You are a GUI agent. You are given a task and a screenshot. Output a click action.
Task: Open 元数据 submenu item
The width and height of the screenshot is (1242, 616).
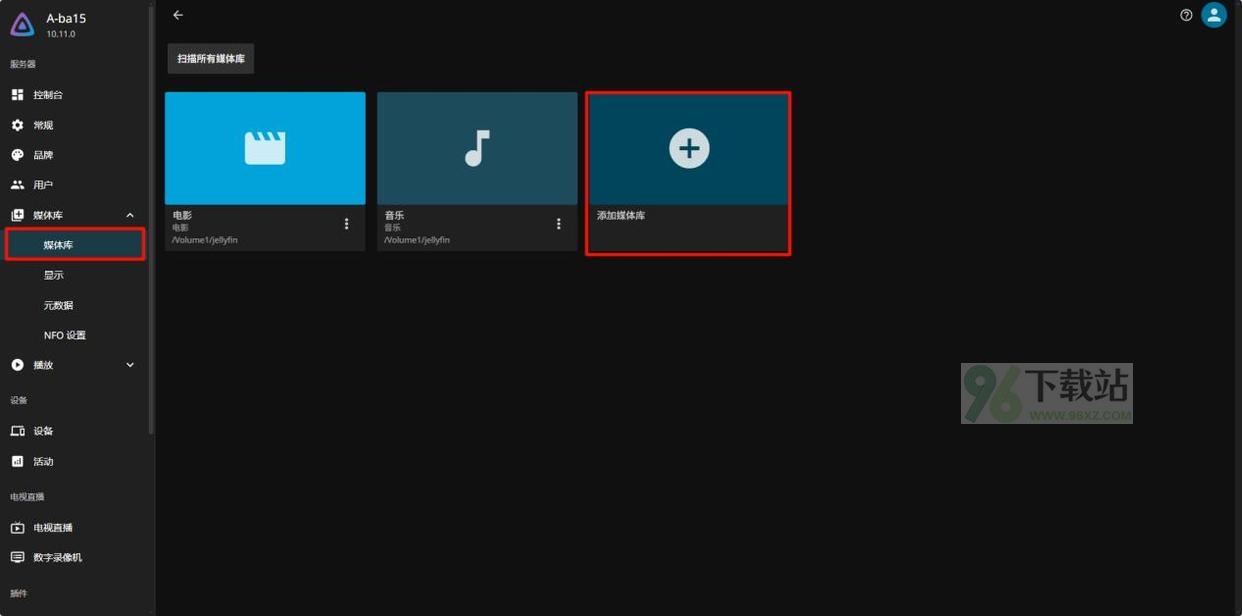[58, 305]
